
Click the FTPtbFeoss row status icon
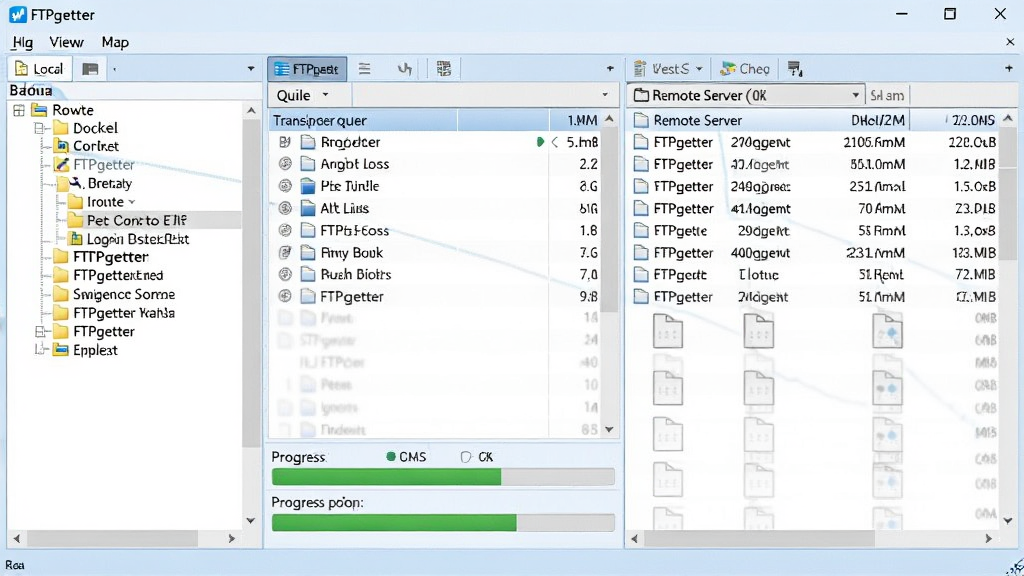[285, 231]
